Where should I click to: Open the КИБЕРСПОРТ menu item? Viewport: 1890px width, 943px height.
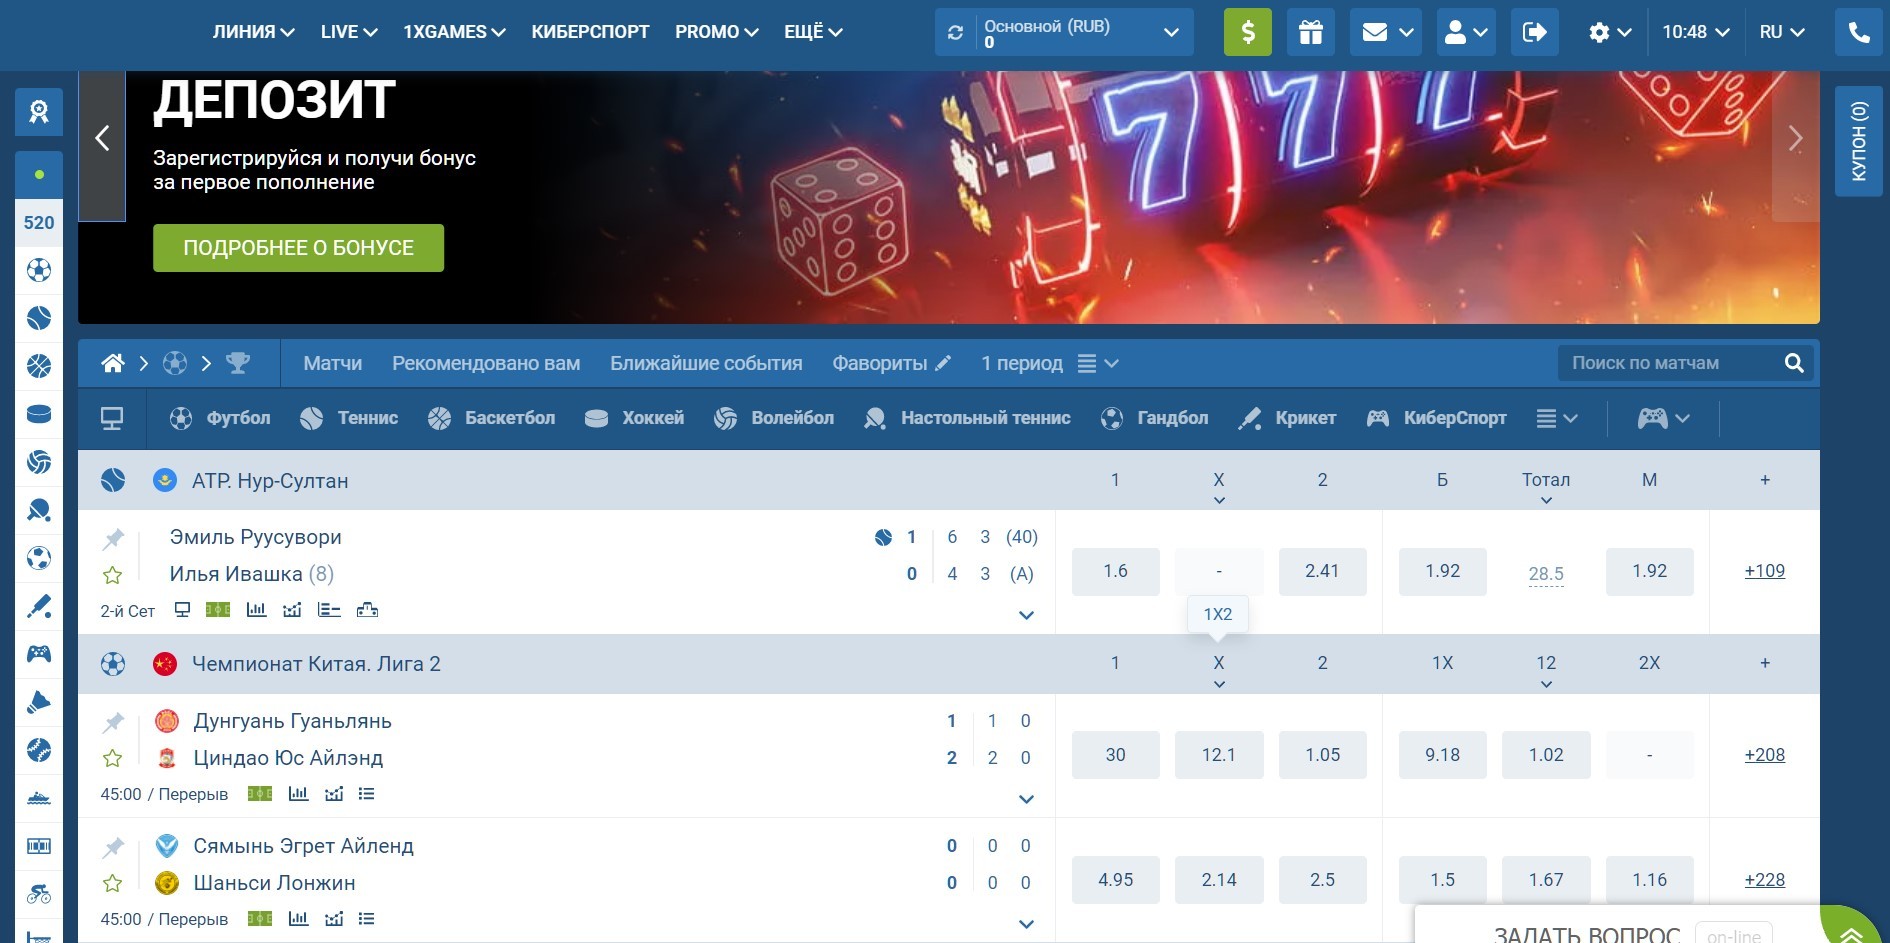point(590,32)
